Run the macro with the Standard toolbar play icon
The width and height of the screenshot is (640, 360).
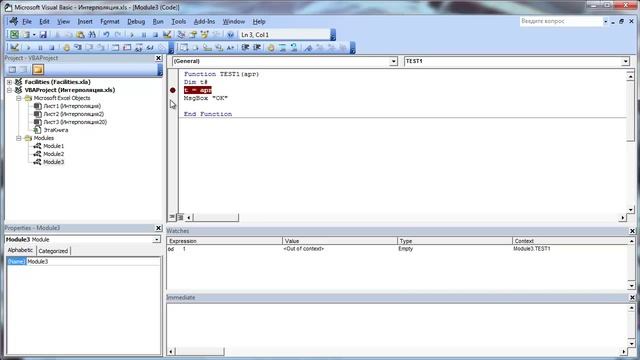click(131, 35)
